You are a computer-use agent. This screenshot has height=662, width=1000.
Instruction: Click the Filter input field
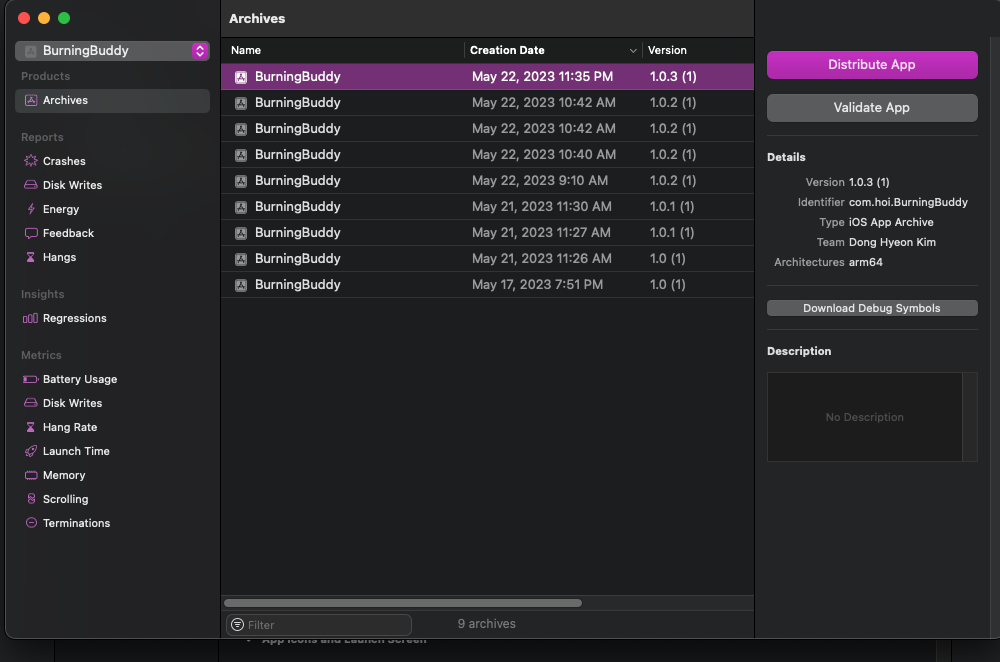tap(319, 625)
